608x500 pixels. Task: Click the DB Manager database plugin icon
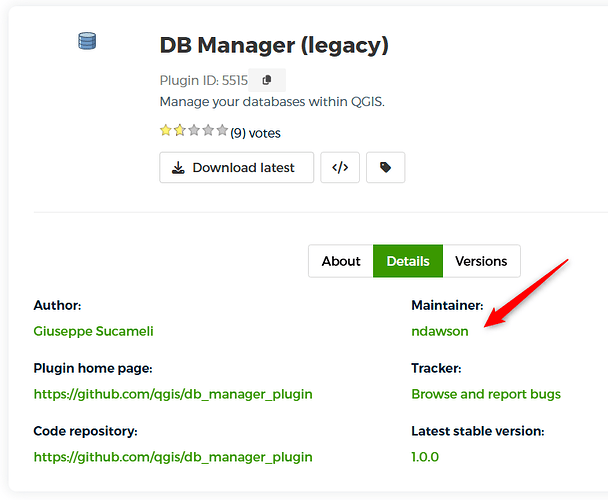point(87,41)
